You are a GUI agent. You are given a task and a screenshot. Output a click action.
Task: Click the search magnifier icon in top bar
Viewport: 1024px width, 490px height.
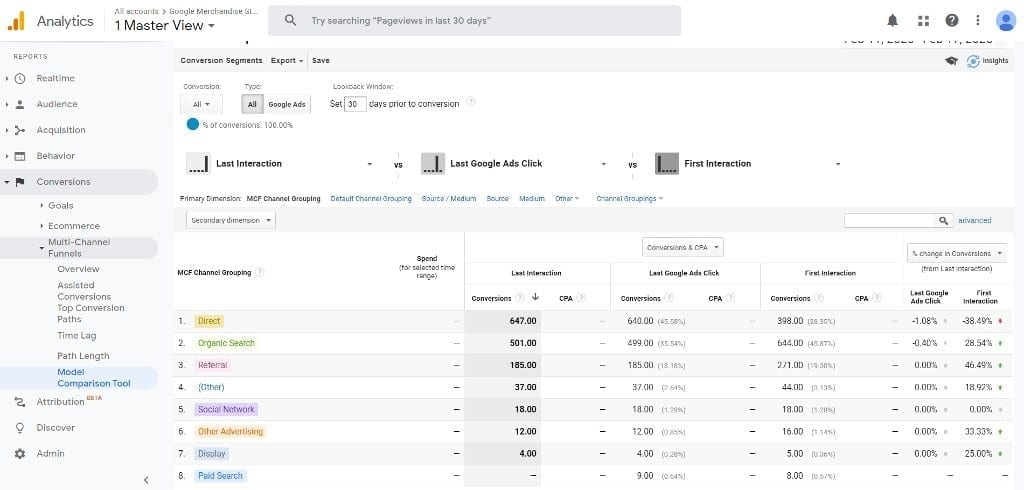coord(291,21)
